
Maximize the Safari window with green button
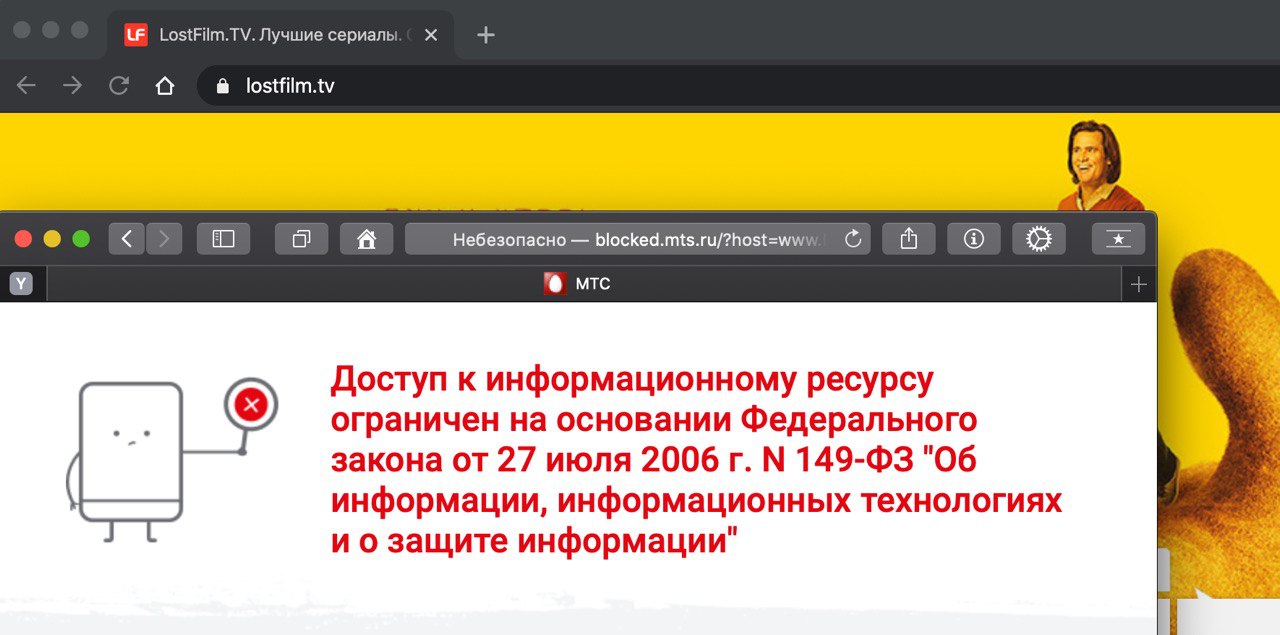coord(81,239)
